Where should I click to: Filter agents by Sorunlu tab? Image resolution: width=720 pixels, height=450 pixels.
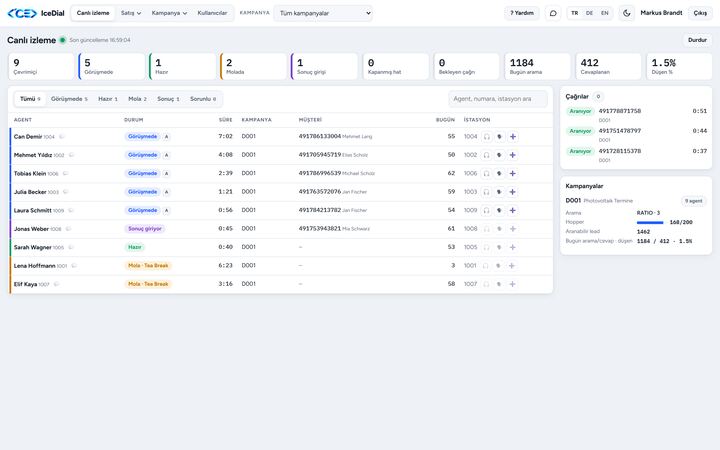point(203,99)
